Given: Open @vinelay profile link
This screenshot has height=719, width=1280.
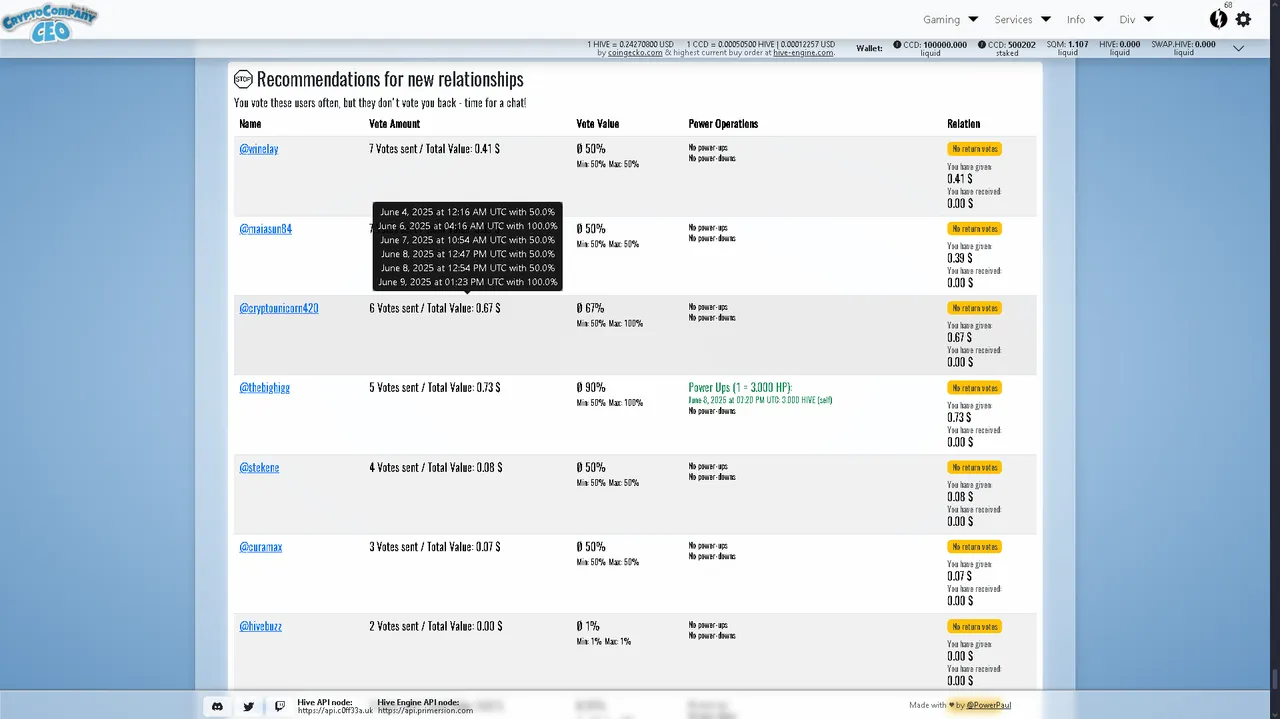Looking at the screenshot, I should [259, 149].
